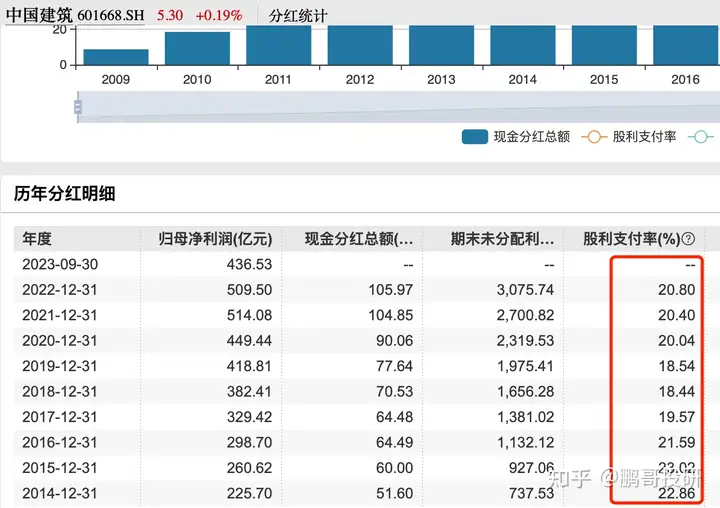720x508 pixels.
Task: Click net profit value 418.81
Action: [249, 366]
